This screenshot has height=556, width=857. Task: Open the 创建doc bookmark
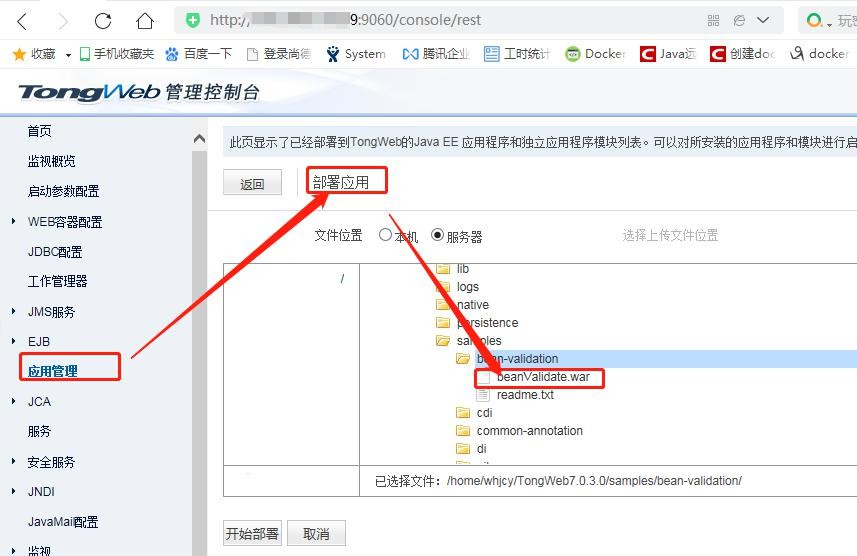[x=743, y=54]
